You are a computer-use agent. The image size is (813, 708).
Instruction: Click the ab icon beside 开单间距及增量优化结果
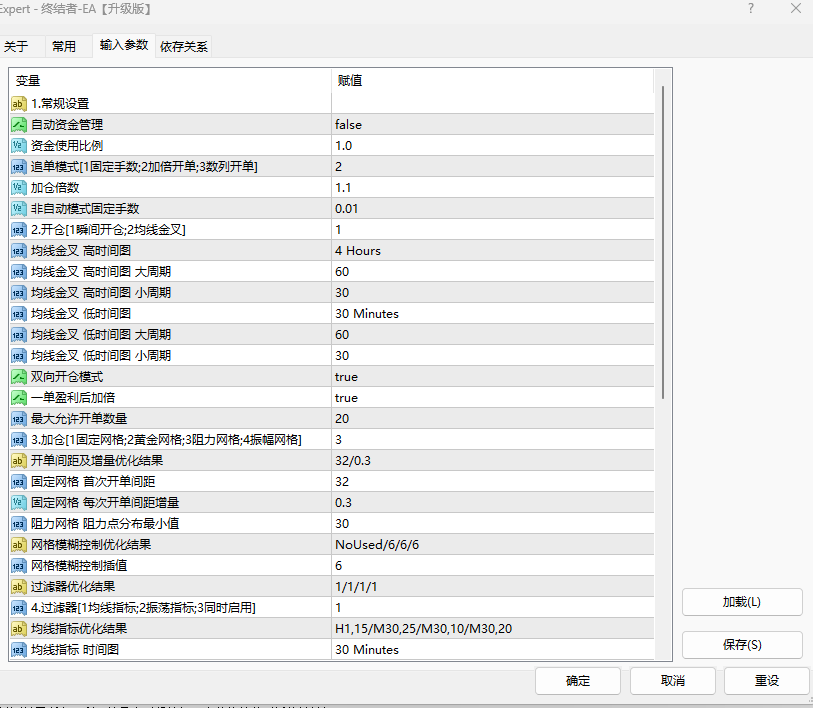(x=18, y=460)
